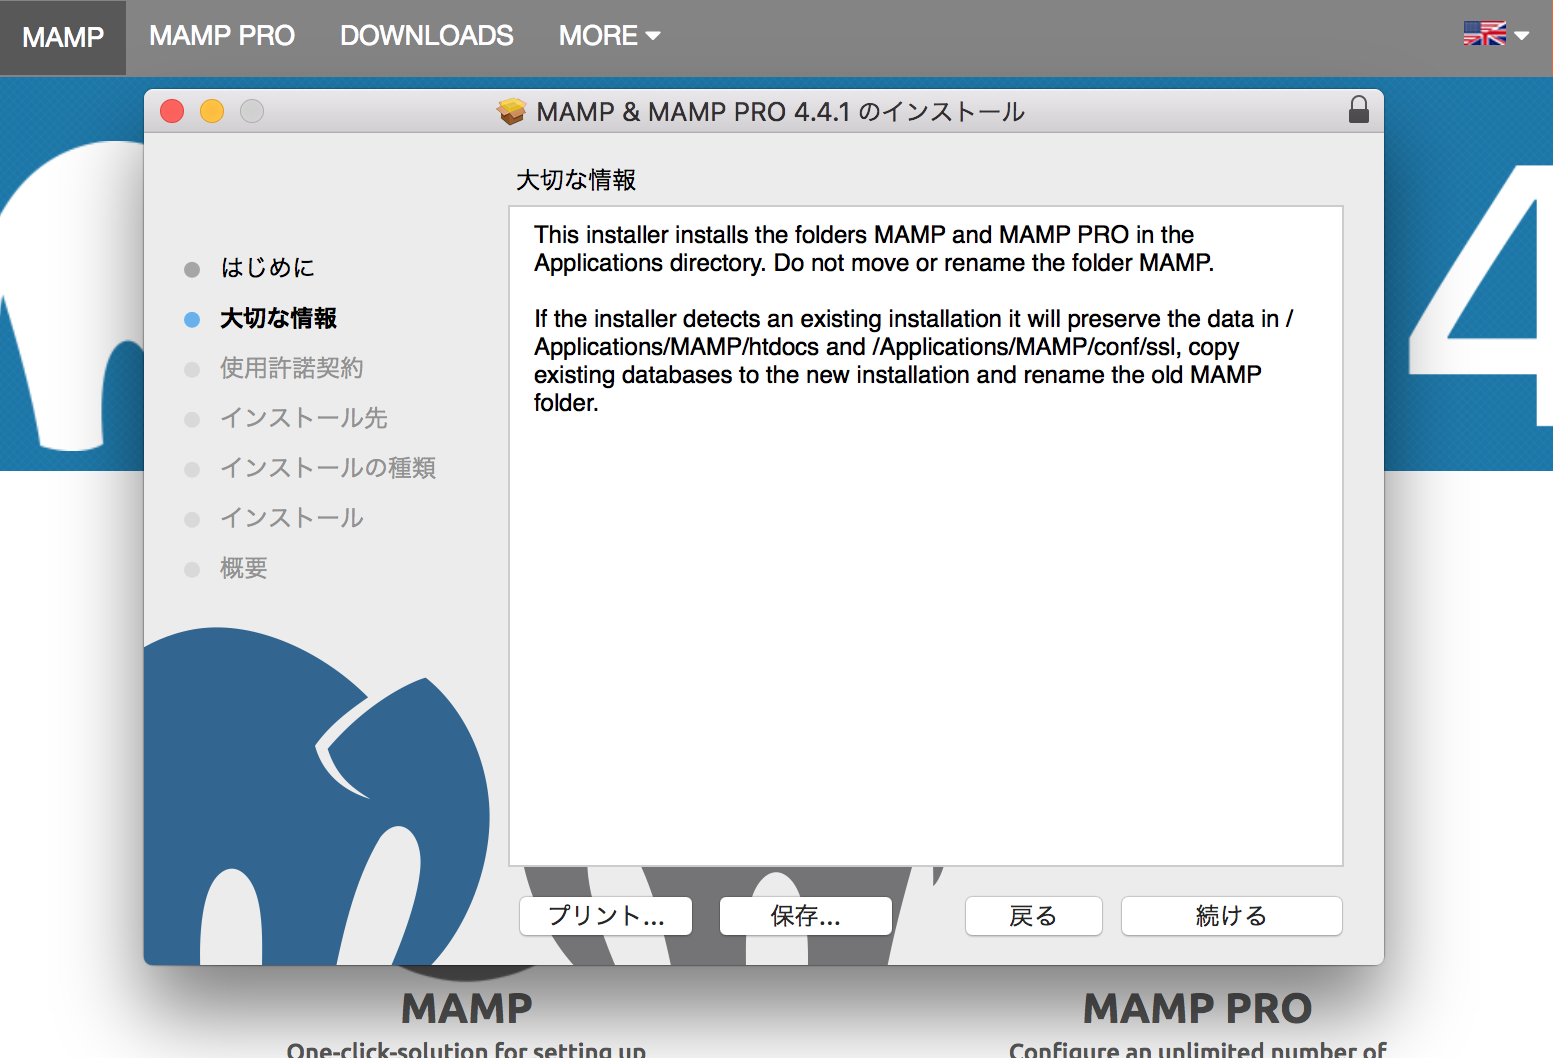Click the MAMP PRO heading on webpage
The height and width of the screenshot is (1058, 1553).
[x=1197, y=1009]
